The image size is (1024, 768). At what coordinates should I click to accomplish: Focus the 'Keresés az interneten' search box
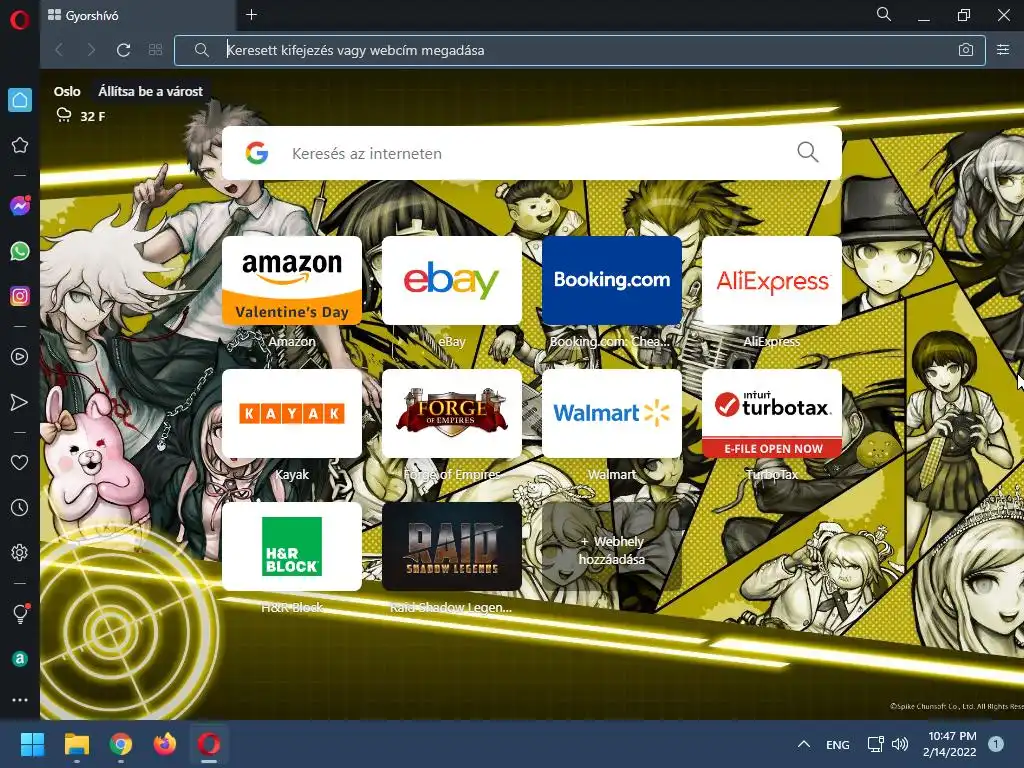pos(532,153)
